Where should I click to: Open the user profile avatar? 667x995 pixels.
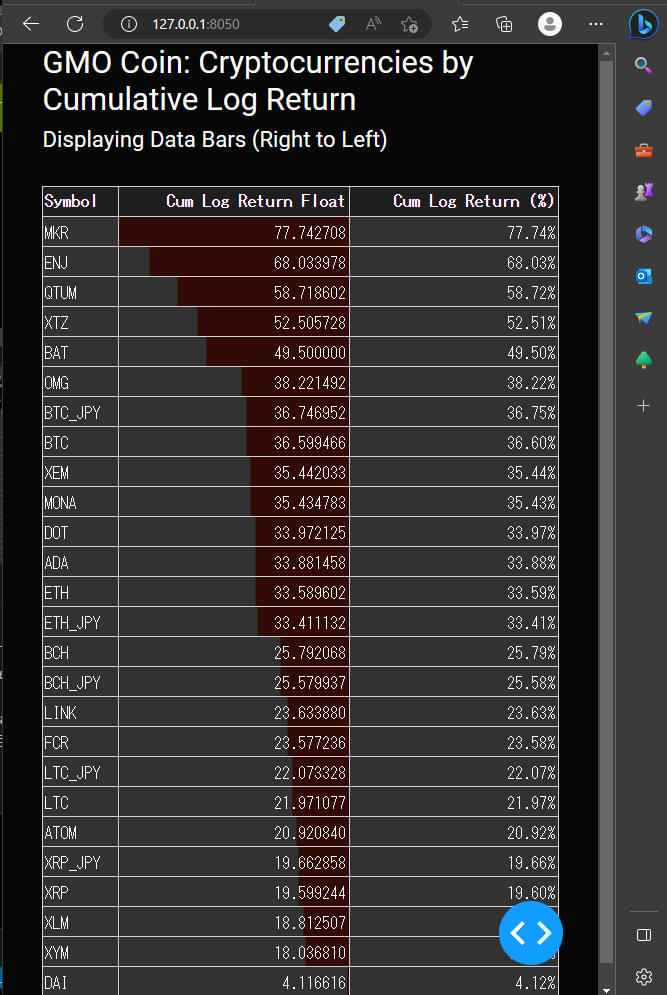tap(550, 24)
